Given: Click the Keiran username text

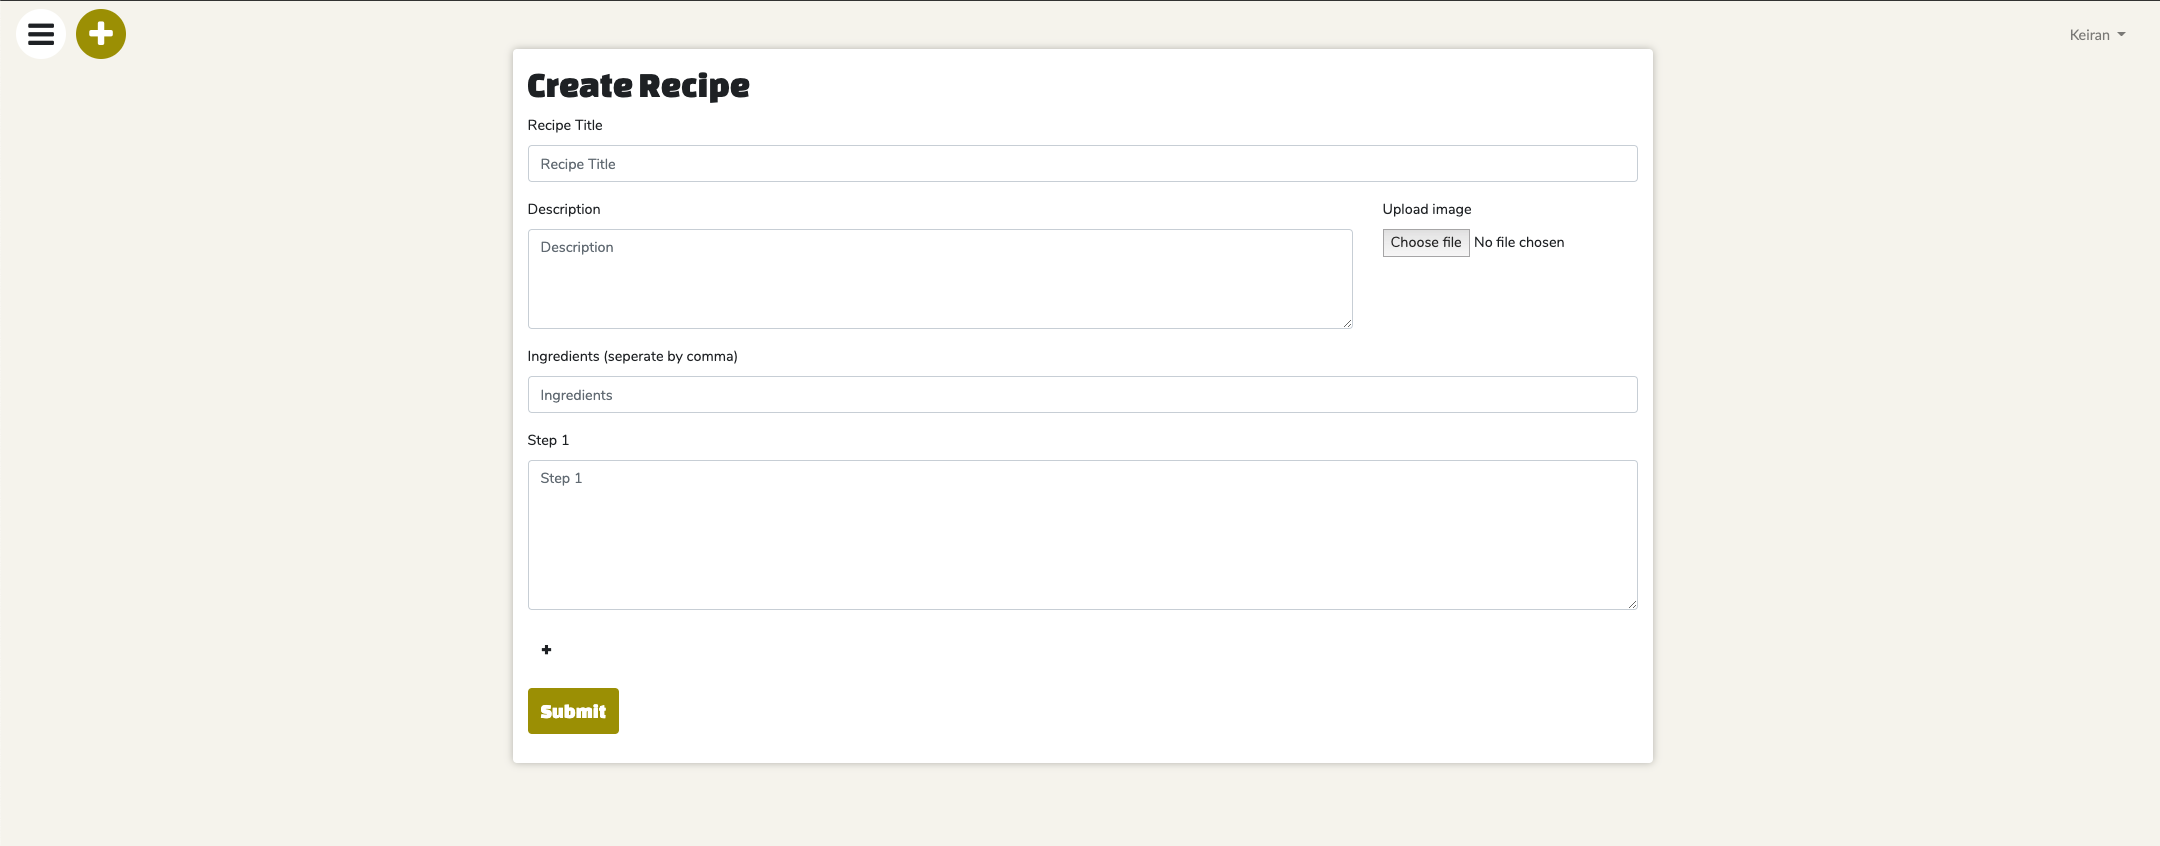Looking at the screenshot, I should [2089, 35].
